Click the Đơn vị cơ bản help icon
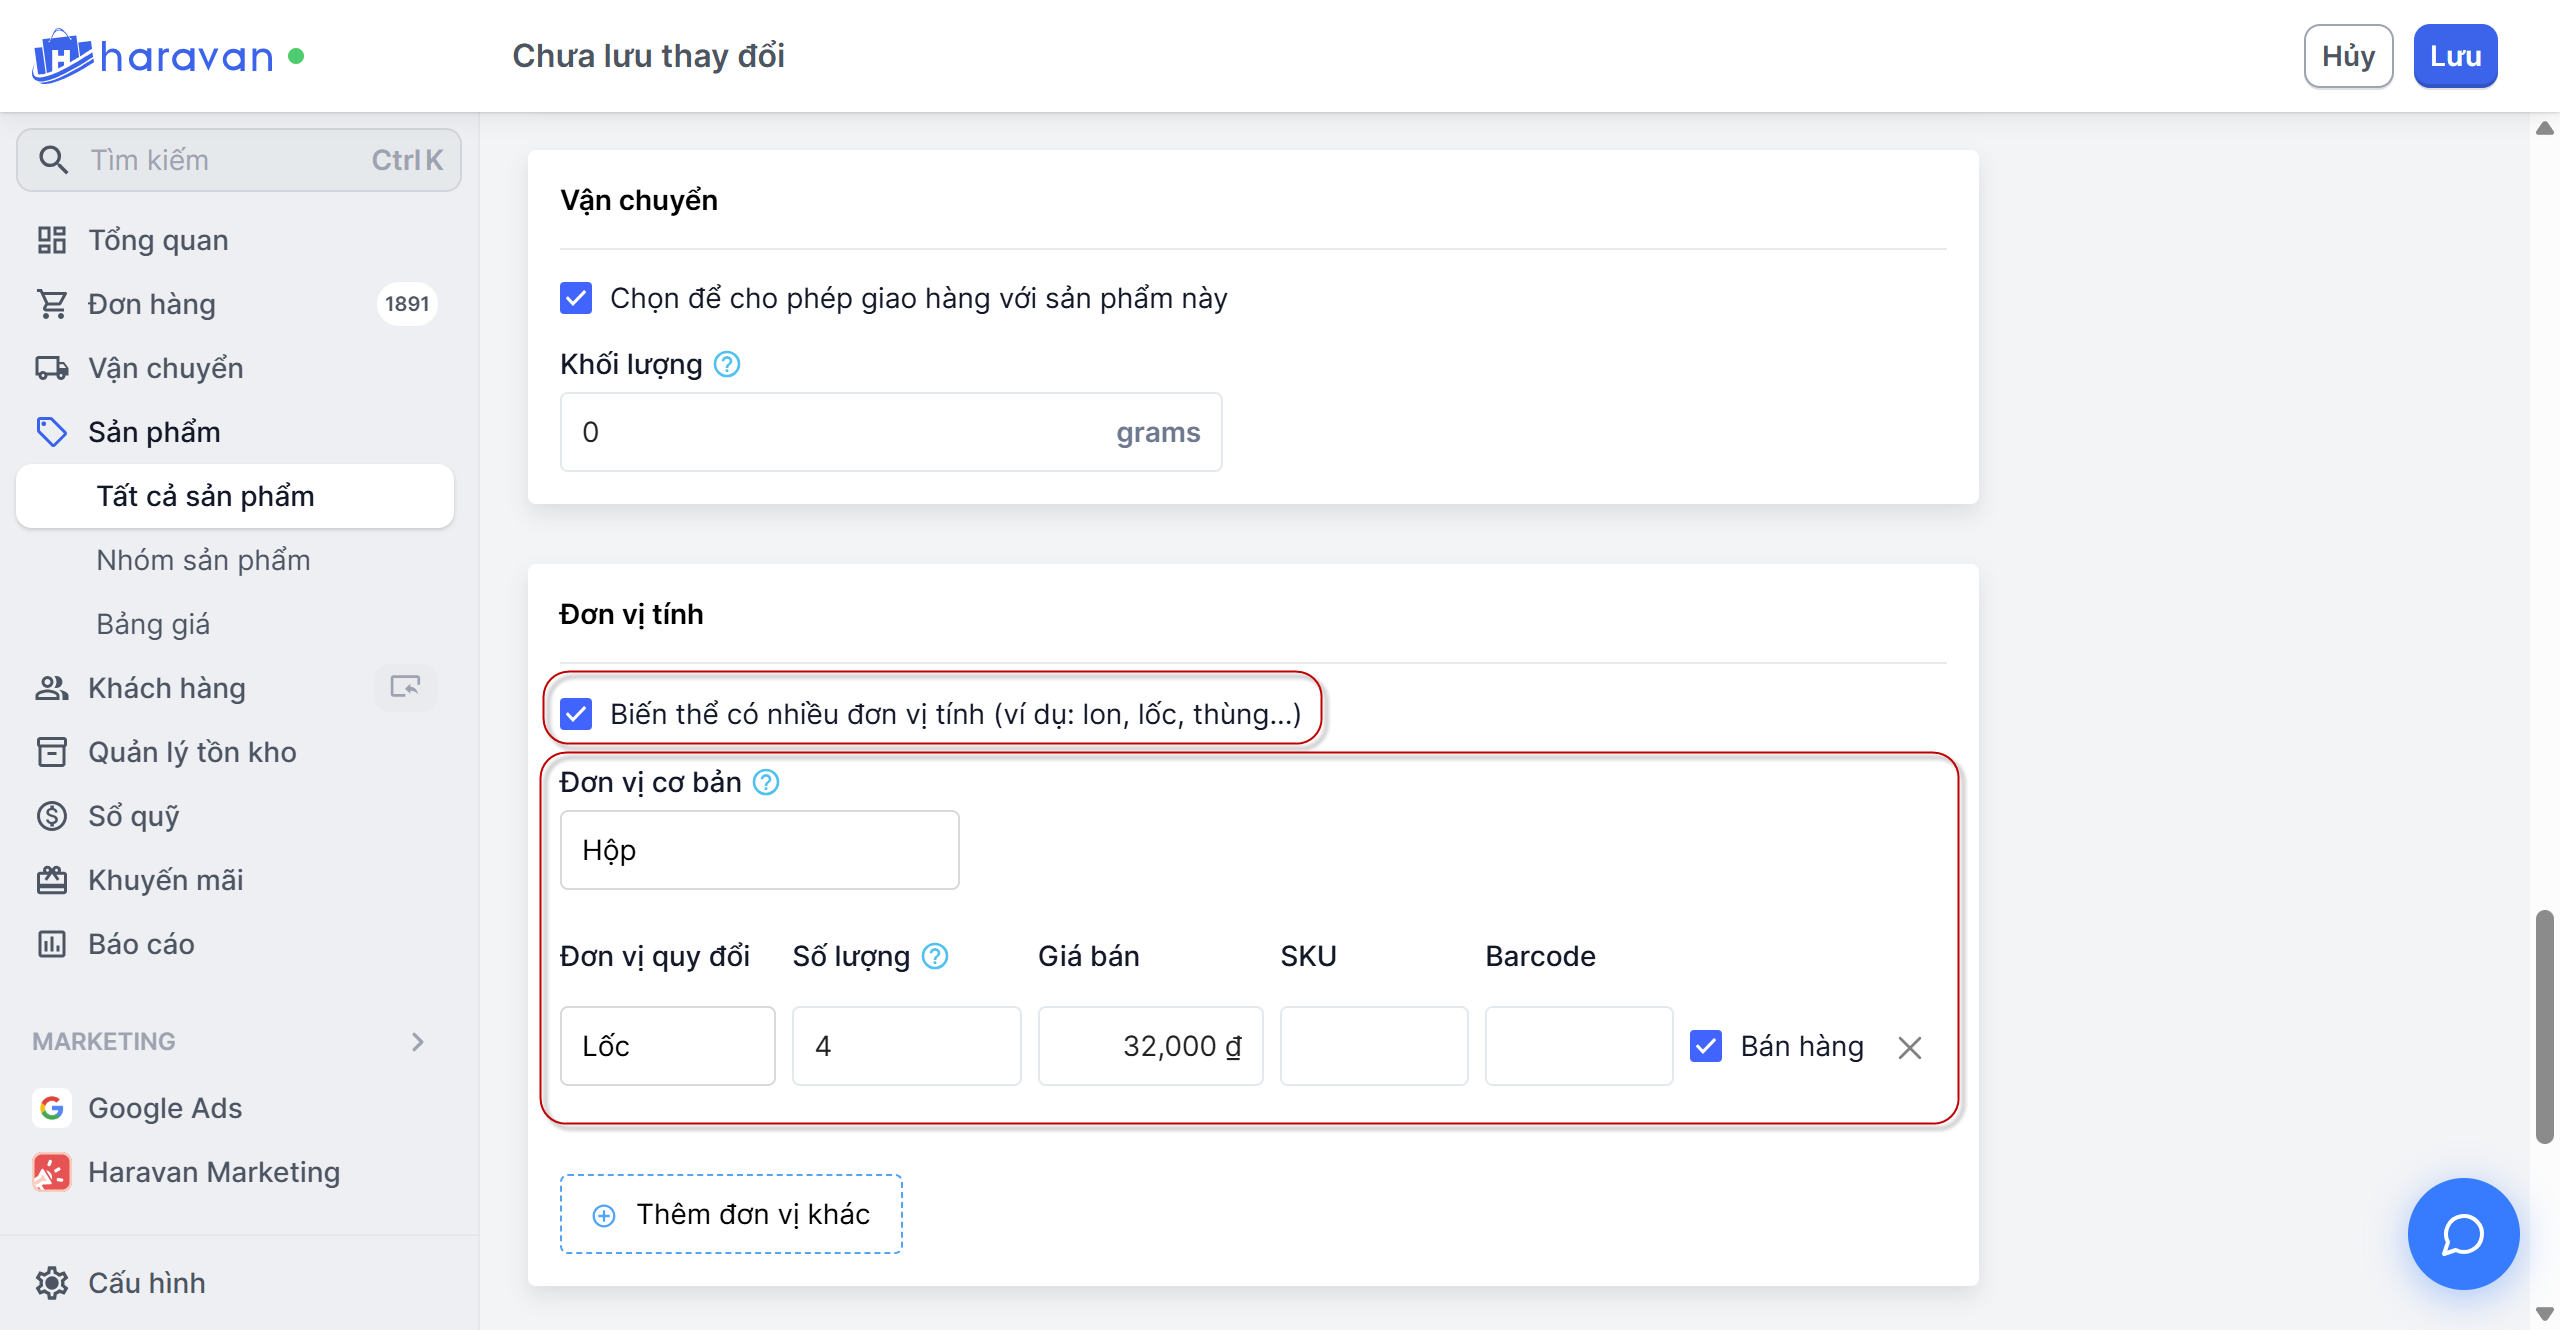2560x1330 pixels. point(766,783)
